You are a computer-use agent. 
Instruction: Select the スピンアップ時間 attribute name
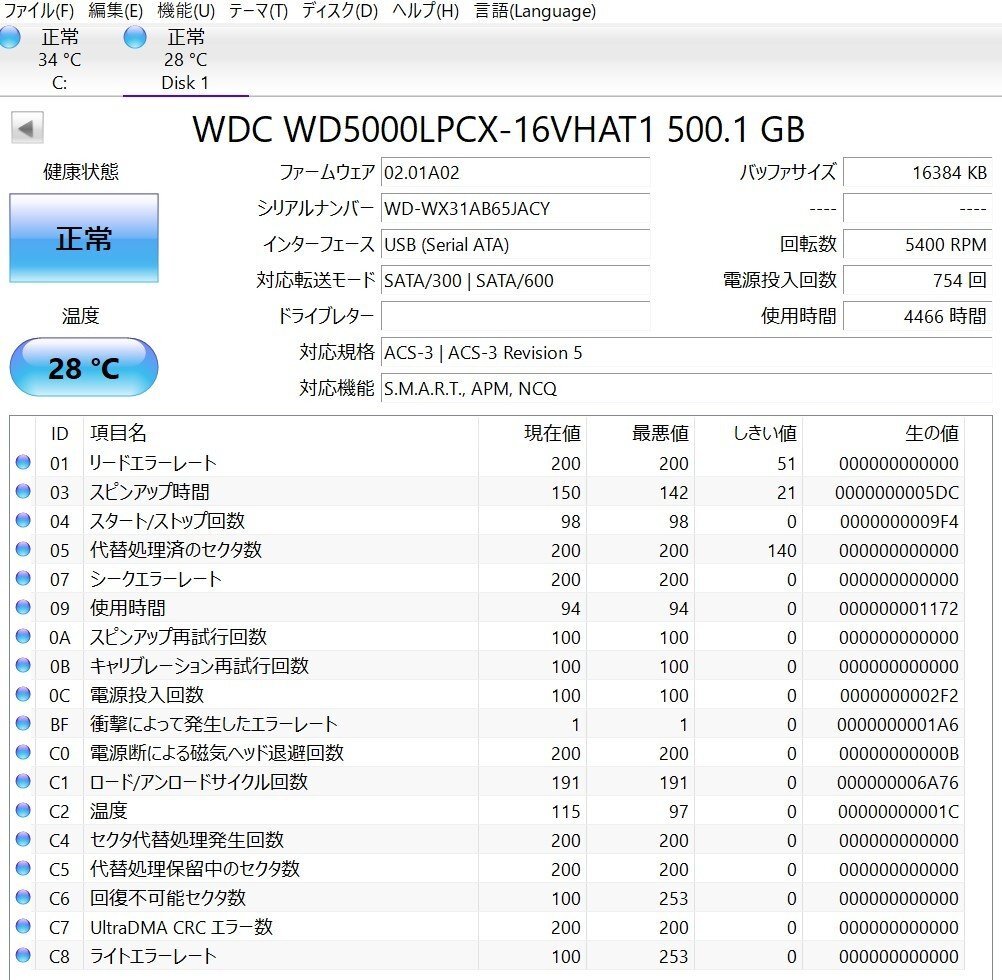click(150, 492)
